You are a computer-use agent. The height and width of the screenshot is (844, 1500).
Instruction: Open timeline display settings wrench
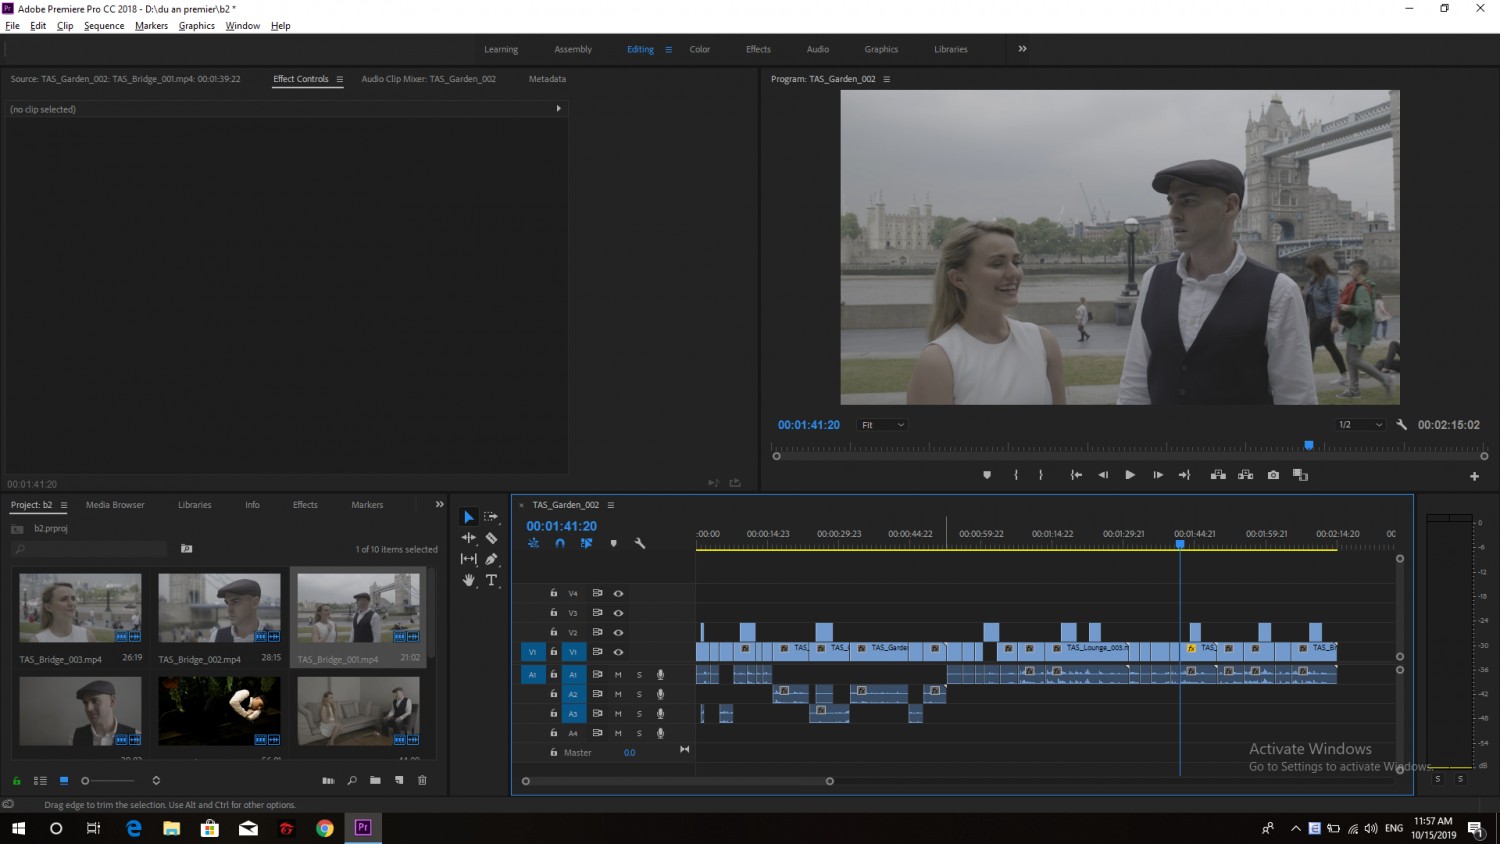tap(640, 543)
